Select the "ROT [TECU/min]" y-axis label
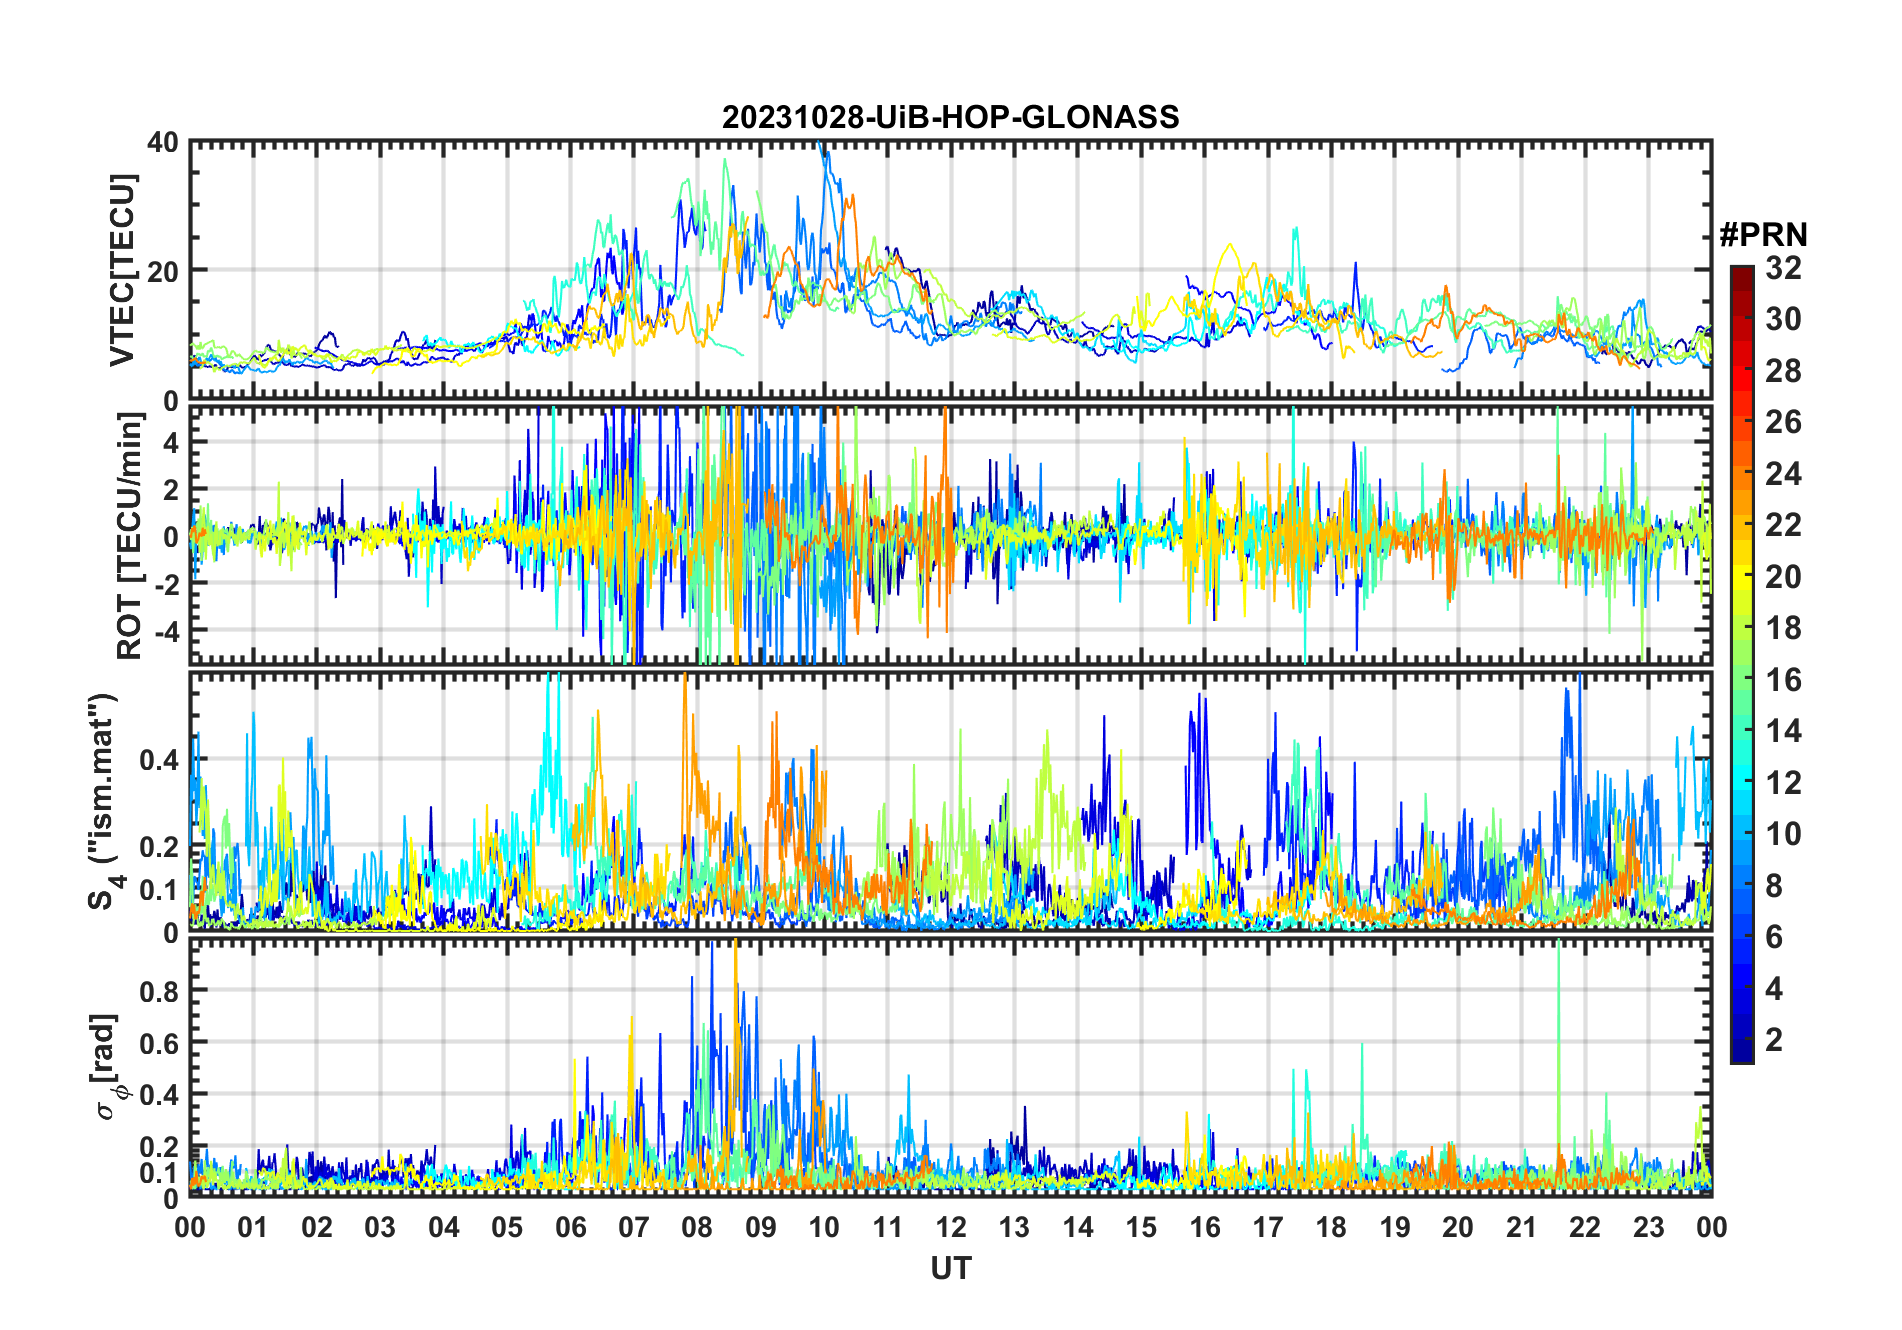The height and width of the screenshot is (1330, 1902). 130,536
